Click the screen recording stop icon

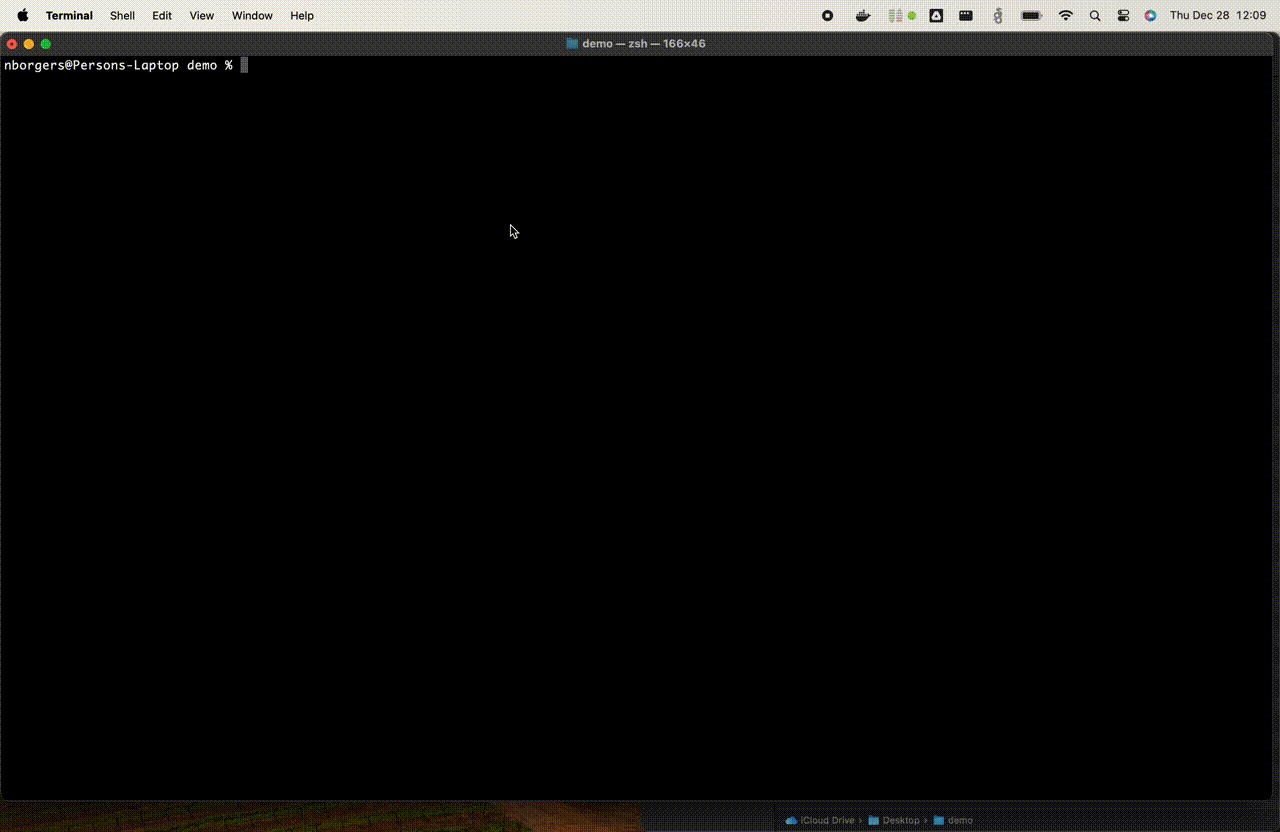click(x=827, y=16)
